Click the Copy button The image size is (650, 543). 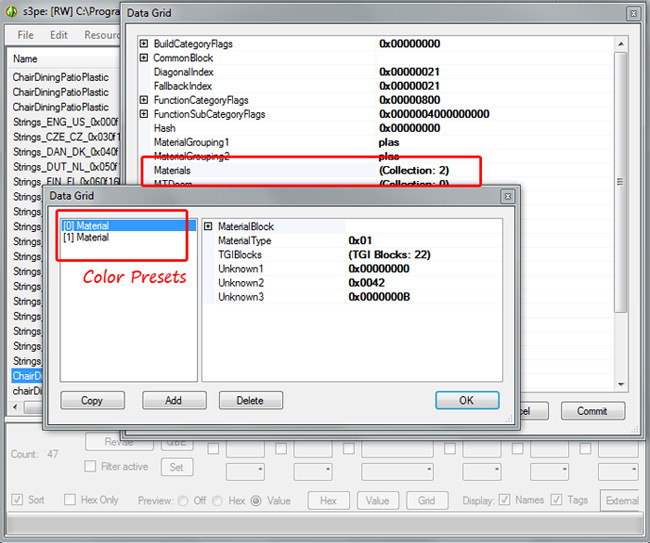click(x=92, y=400)
